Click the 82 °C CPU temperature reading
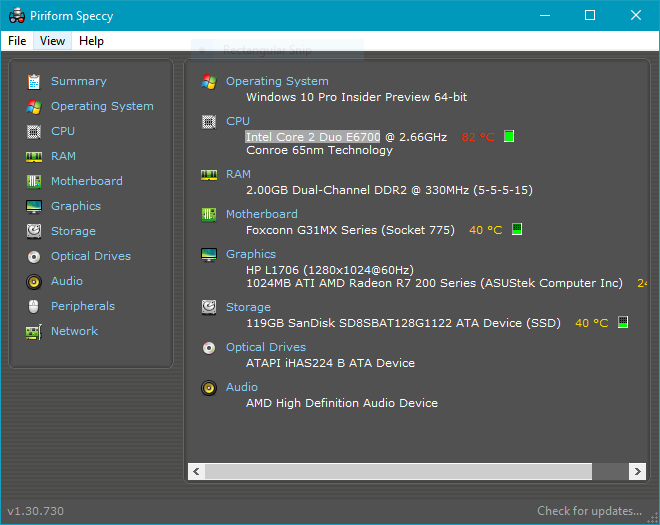Viewport: 660px width, 525px height. pyautogui.click(x=478, y=137)
